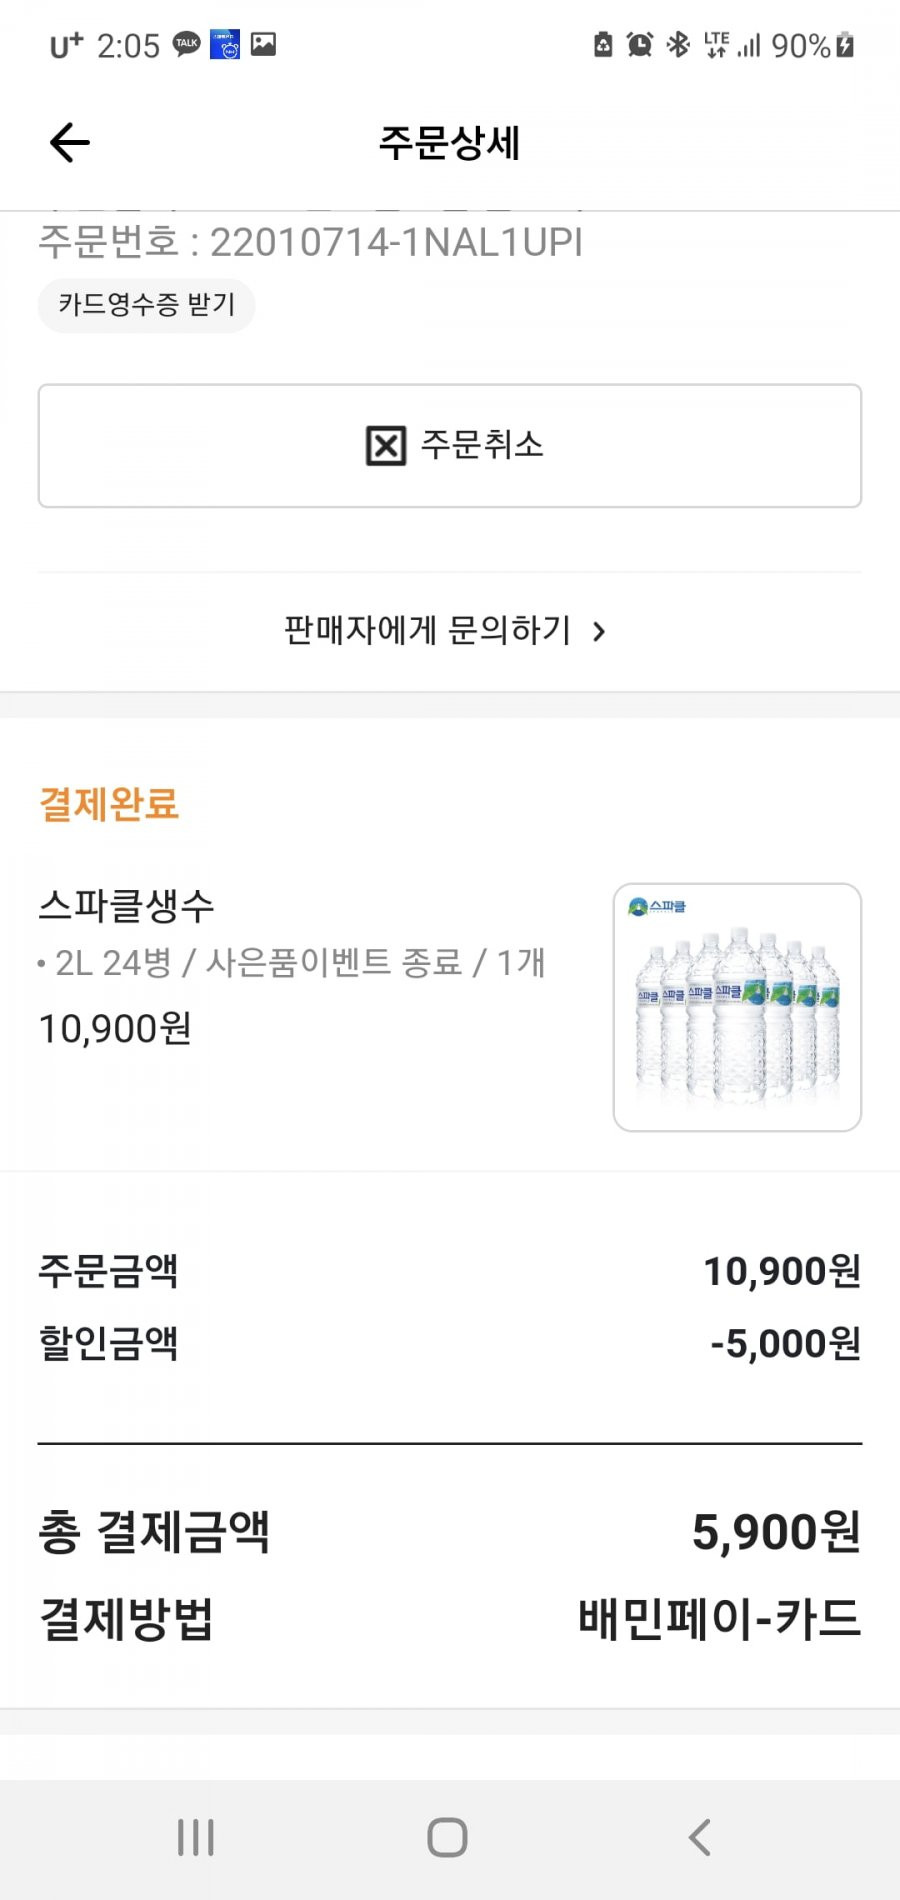Open the 스파클생수 product thumbnail

pos(737,1007)
